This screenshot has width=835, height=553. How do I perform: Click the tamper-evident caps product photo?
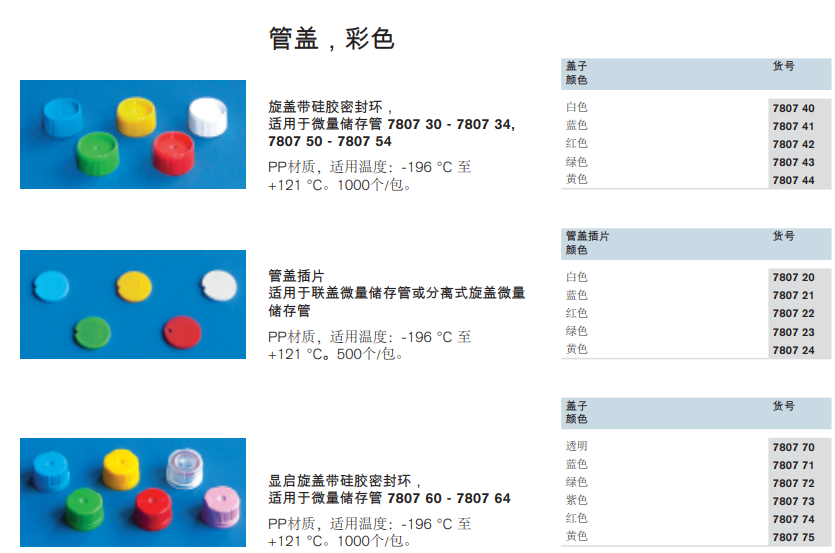133,492
